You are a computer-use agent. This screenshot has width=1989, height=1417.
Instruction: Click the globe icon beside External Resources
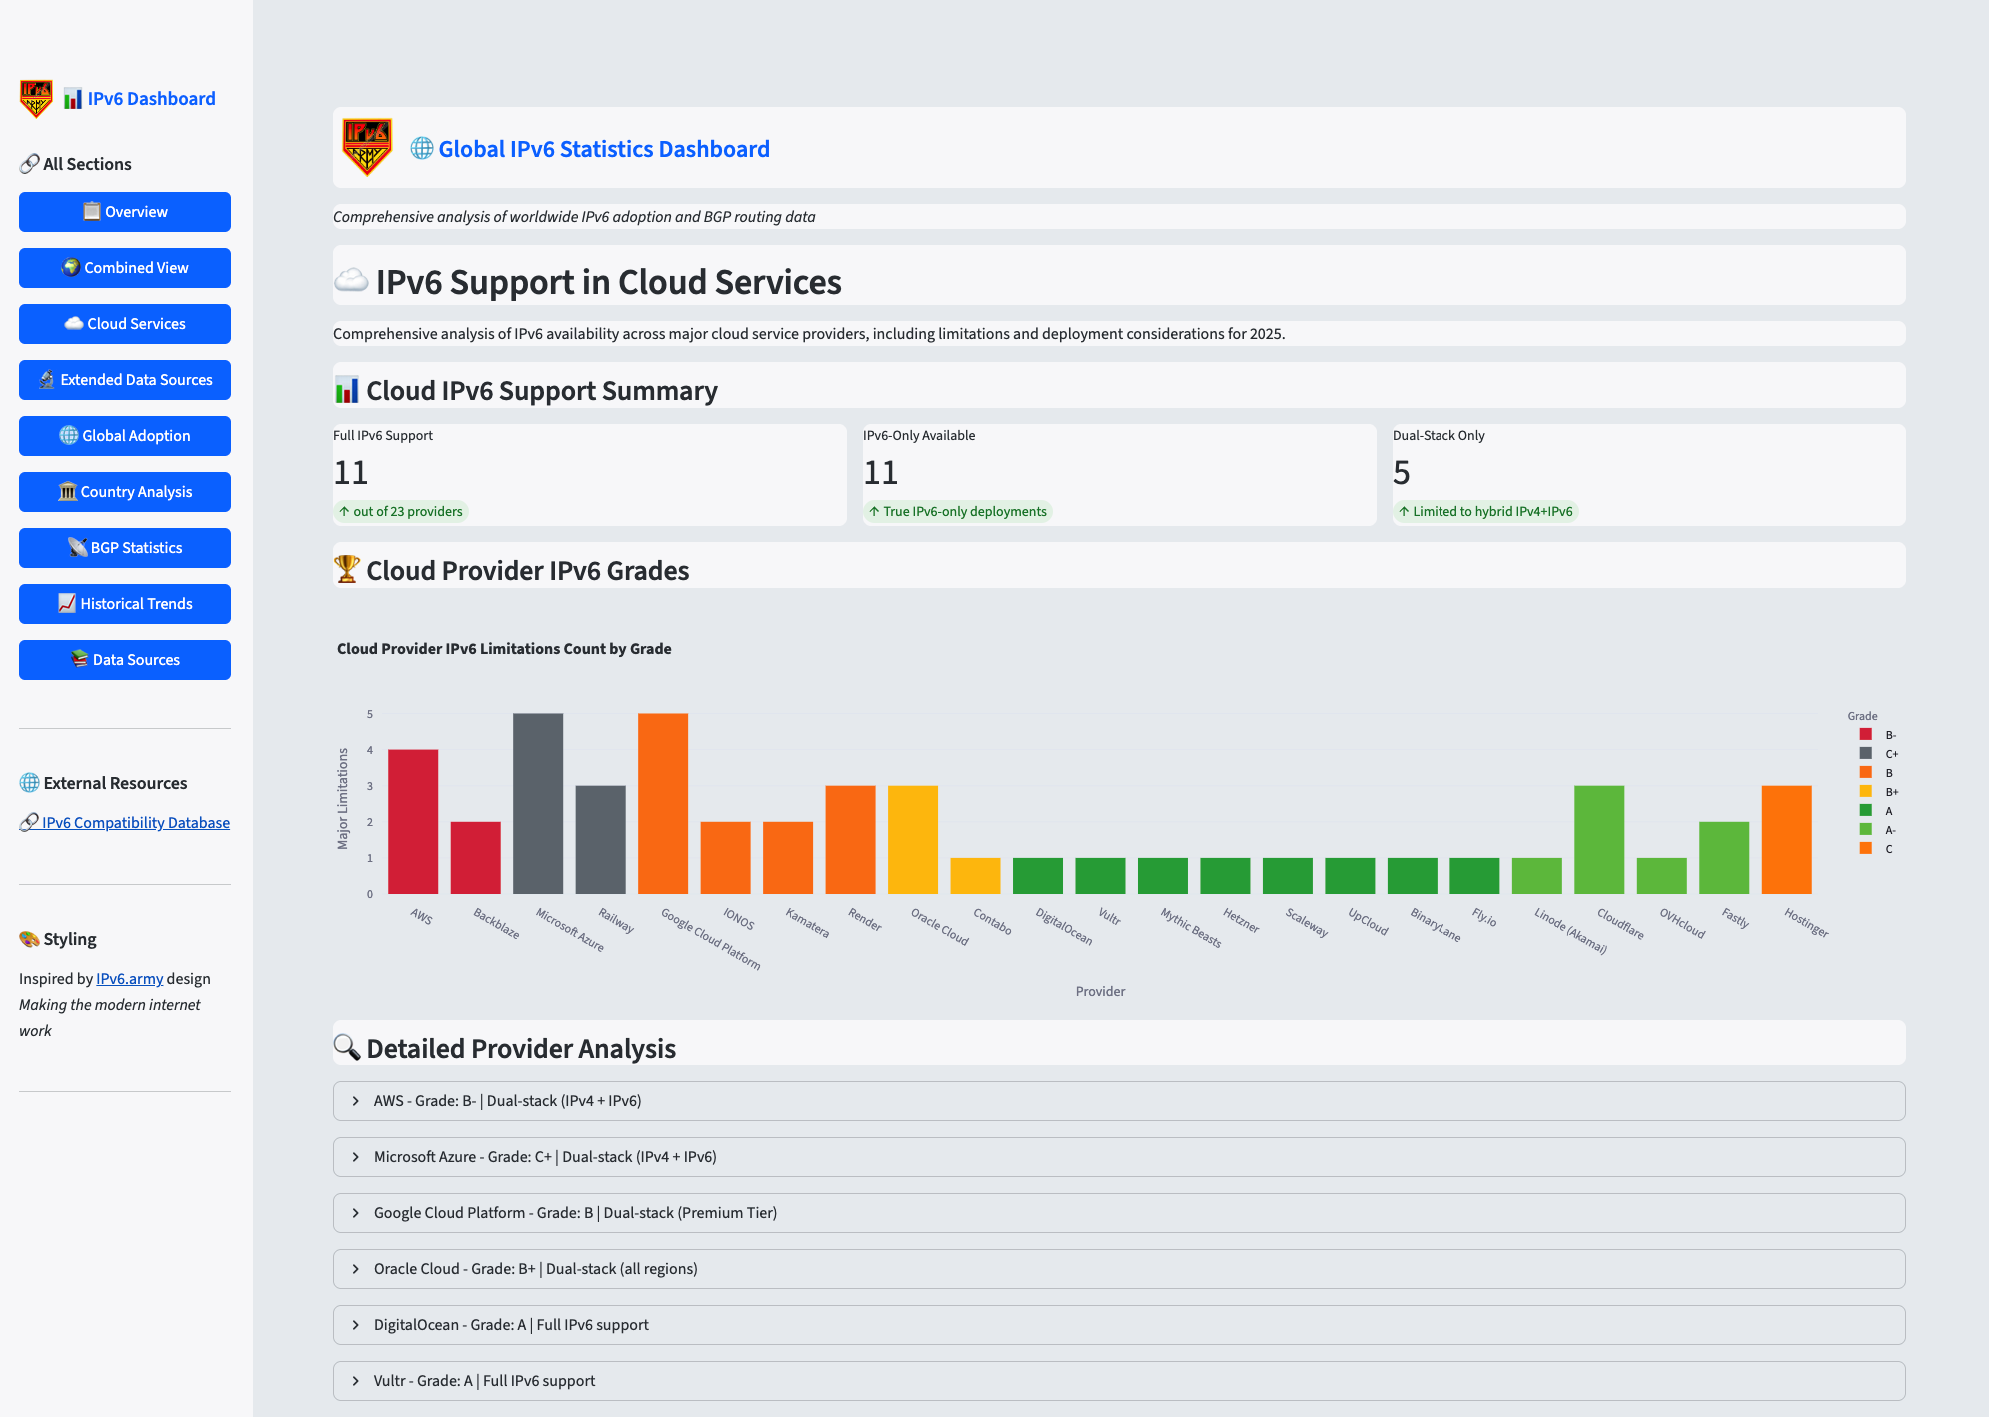(29, 783)
